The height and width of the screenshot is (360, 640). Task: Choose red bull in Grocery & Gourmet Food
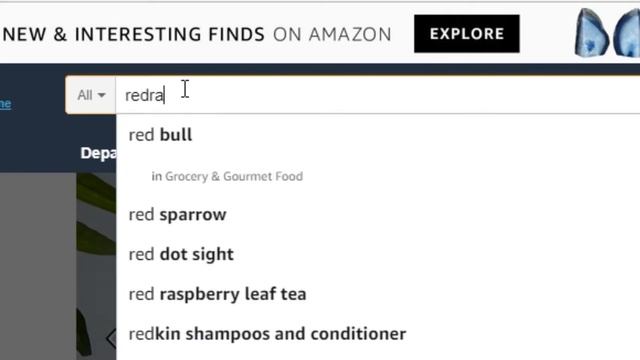227,176
